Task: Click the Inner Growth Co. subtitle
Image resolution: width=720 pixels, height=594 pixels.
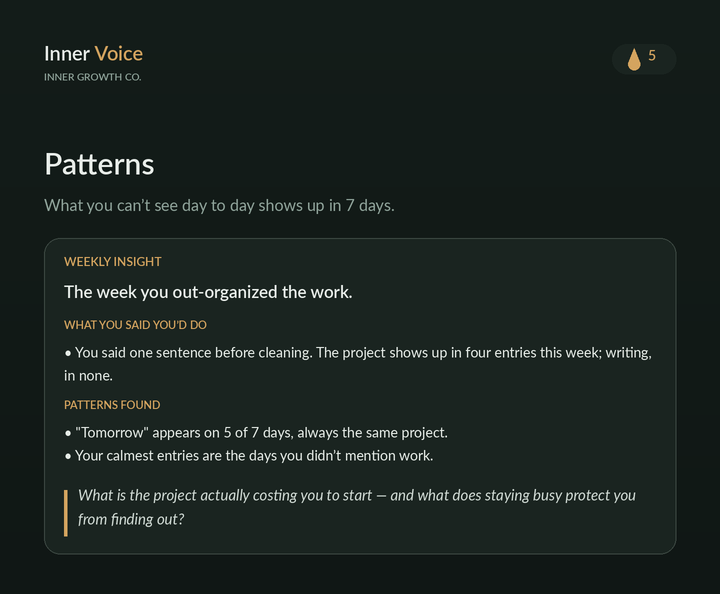Action: click(x=93, y=77)
